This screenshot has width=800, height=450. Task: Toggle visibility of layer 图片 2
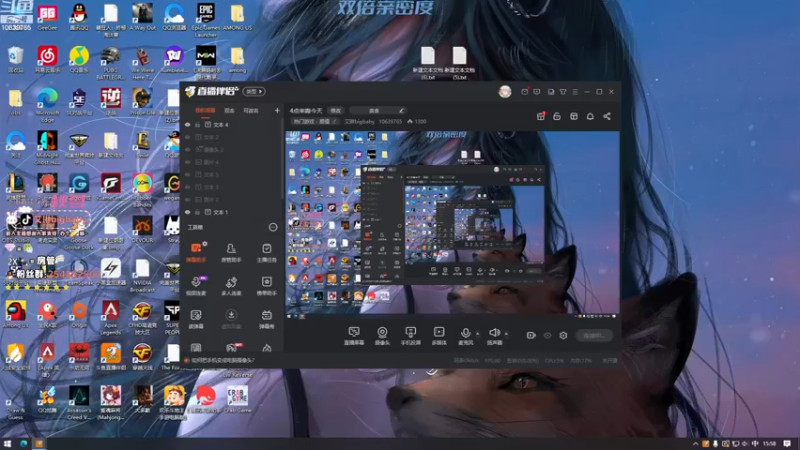click(x=188, y=199)
